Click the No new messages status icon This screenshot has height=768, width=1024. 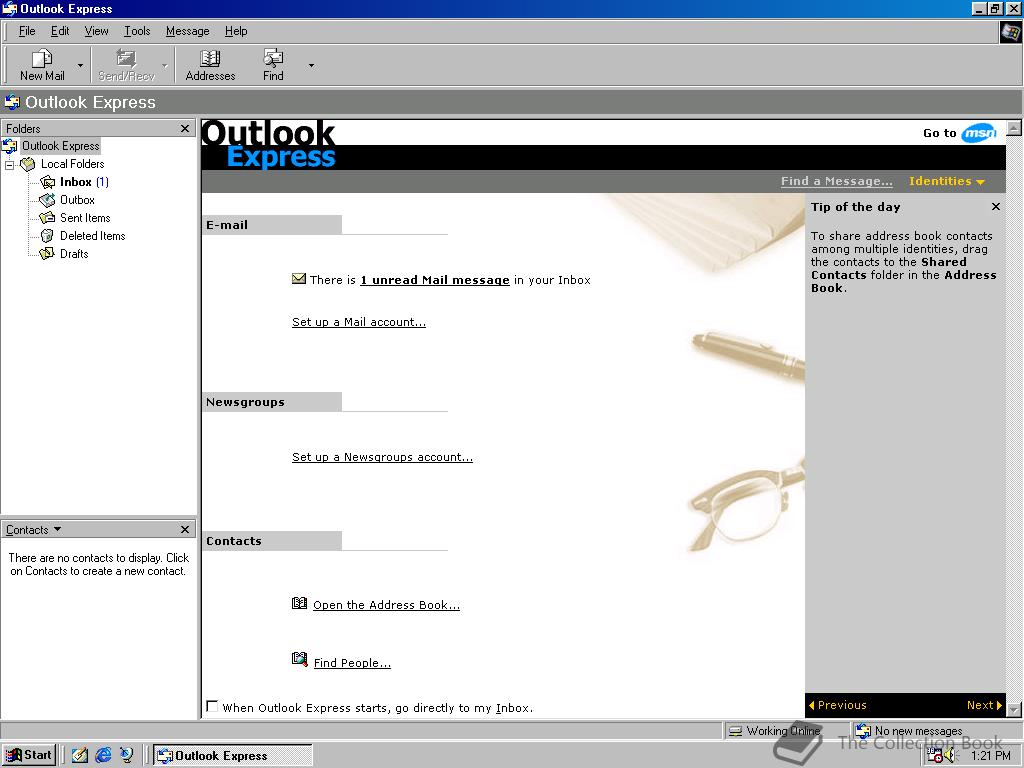(863, 730)
